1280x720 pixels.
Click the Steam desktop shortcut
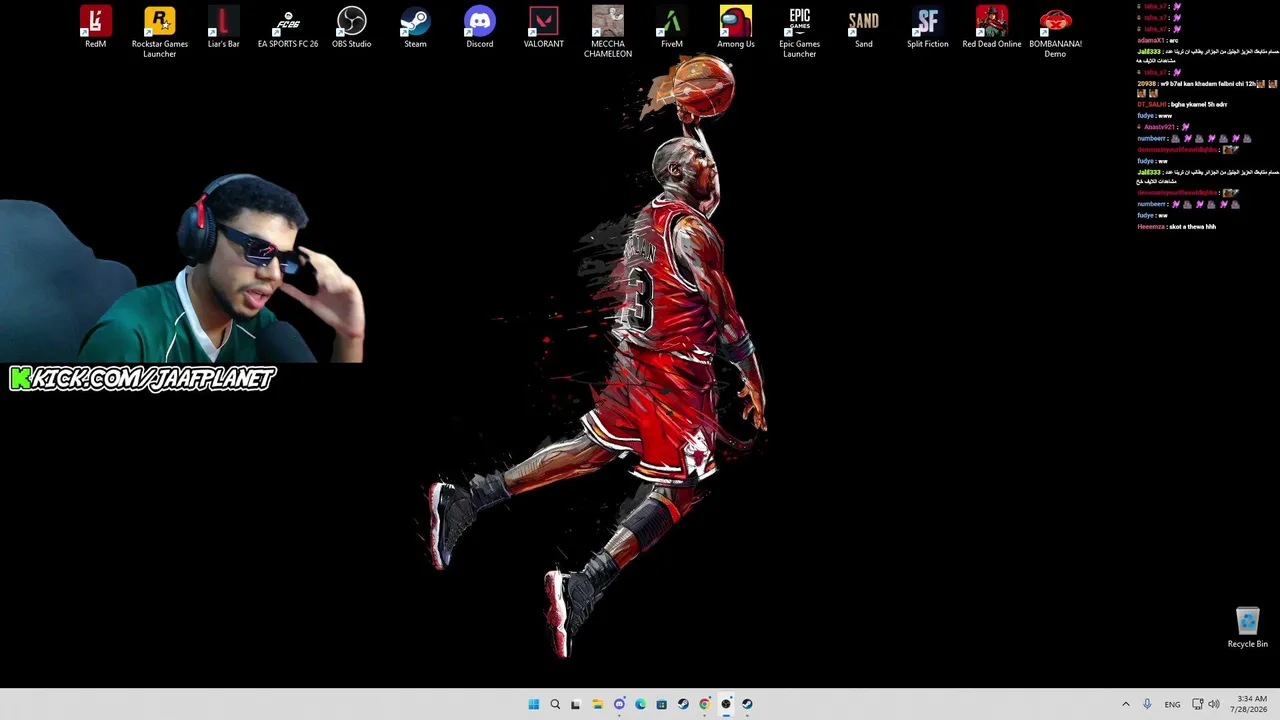[415, 28]
